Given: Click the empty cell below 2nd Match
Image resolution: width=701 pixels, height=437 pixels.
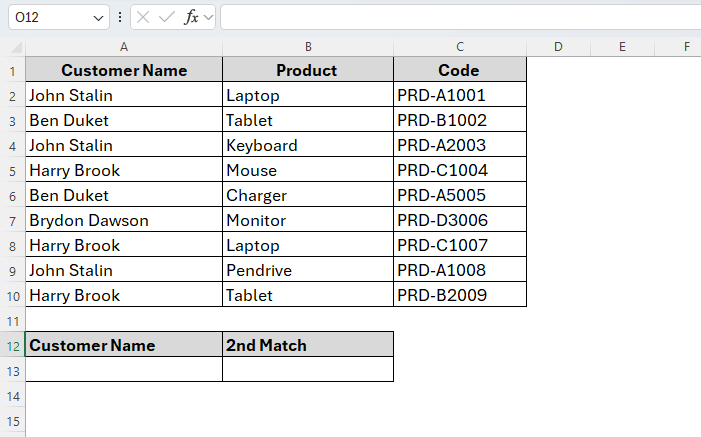Looking at the screenshot, I should (308, 370).
